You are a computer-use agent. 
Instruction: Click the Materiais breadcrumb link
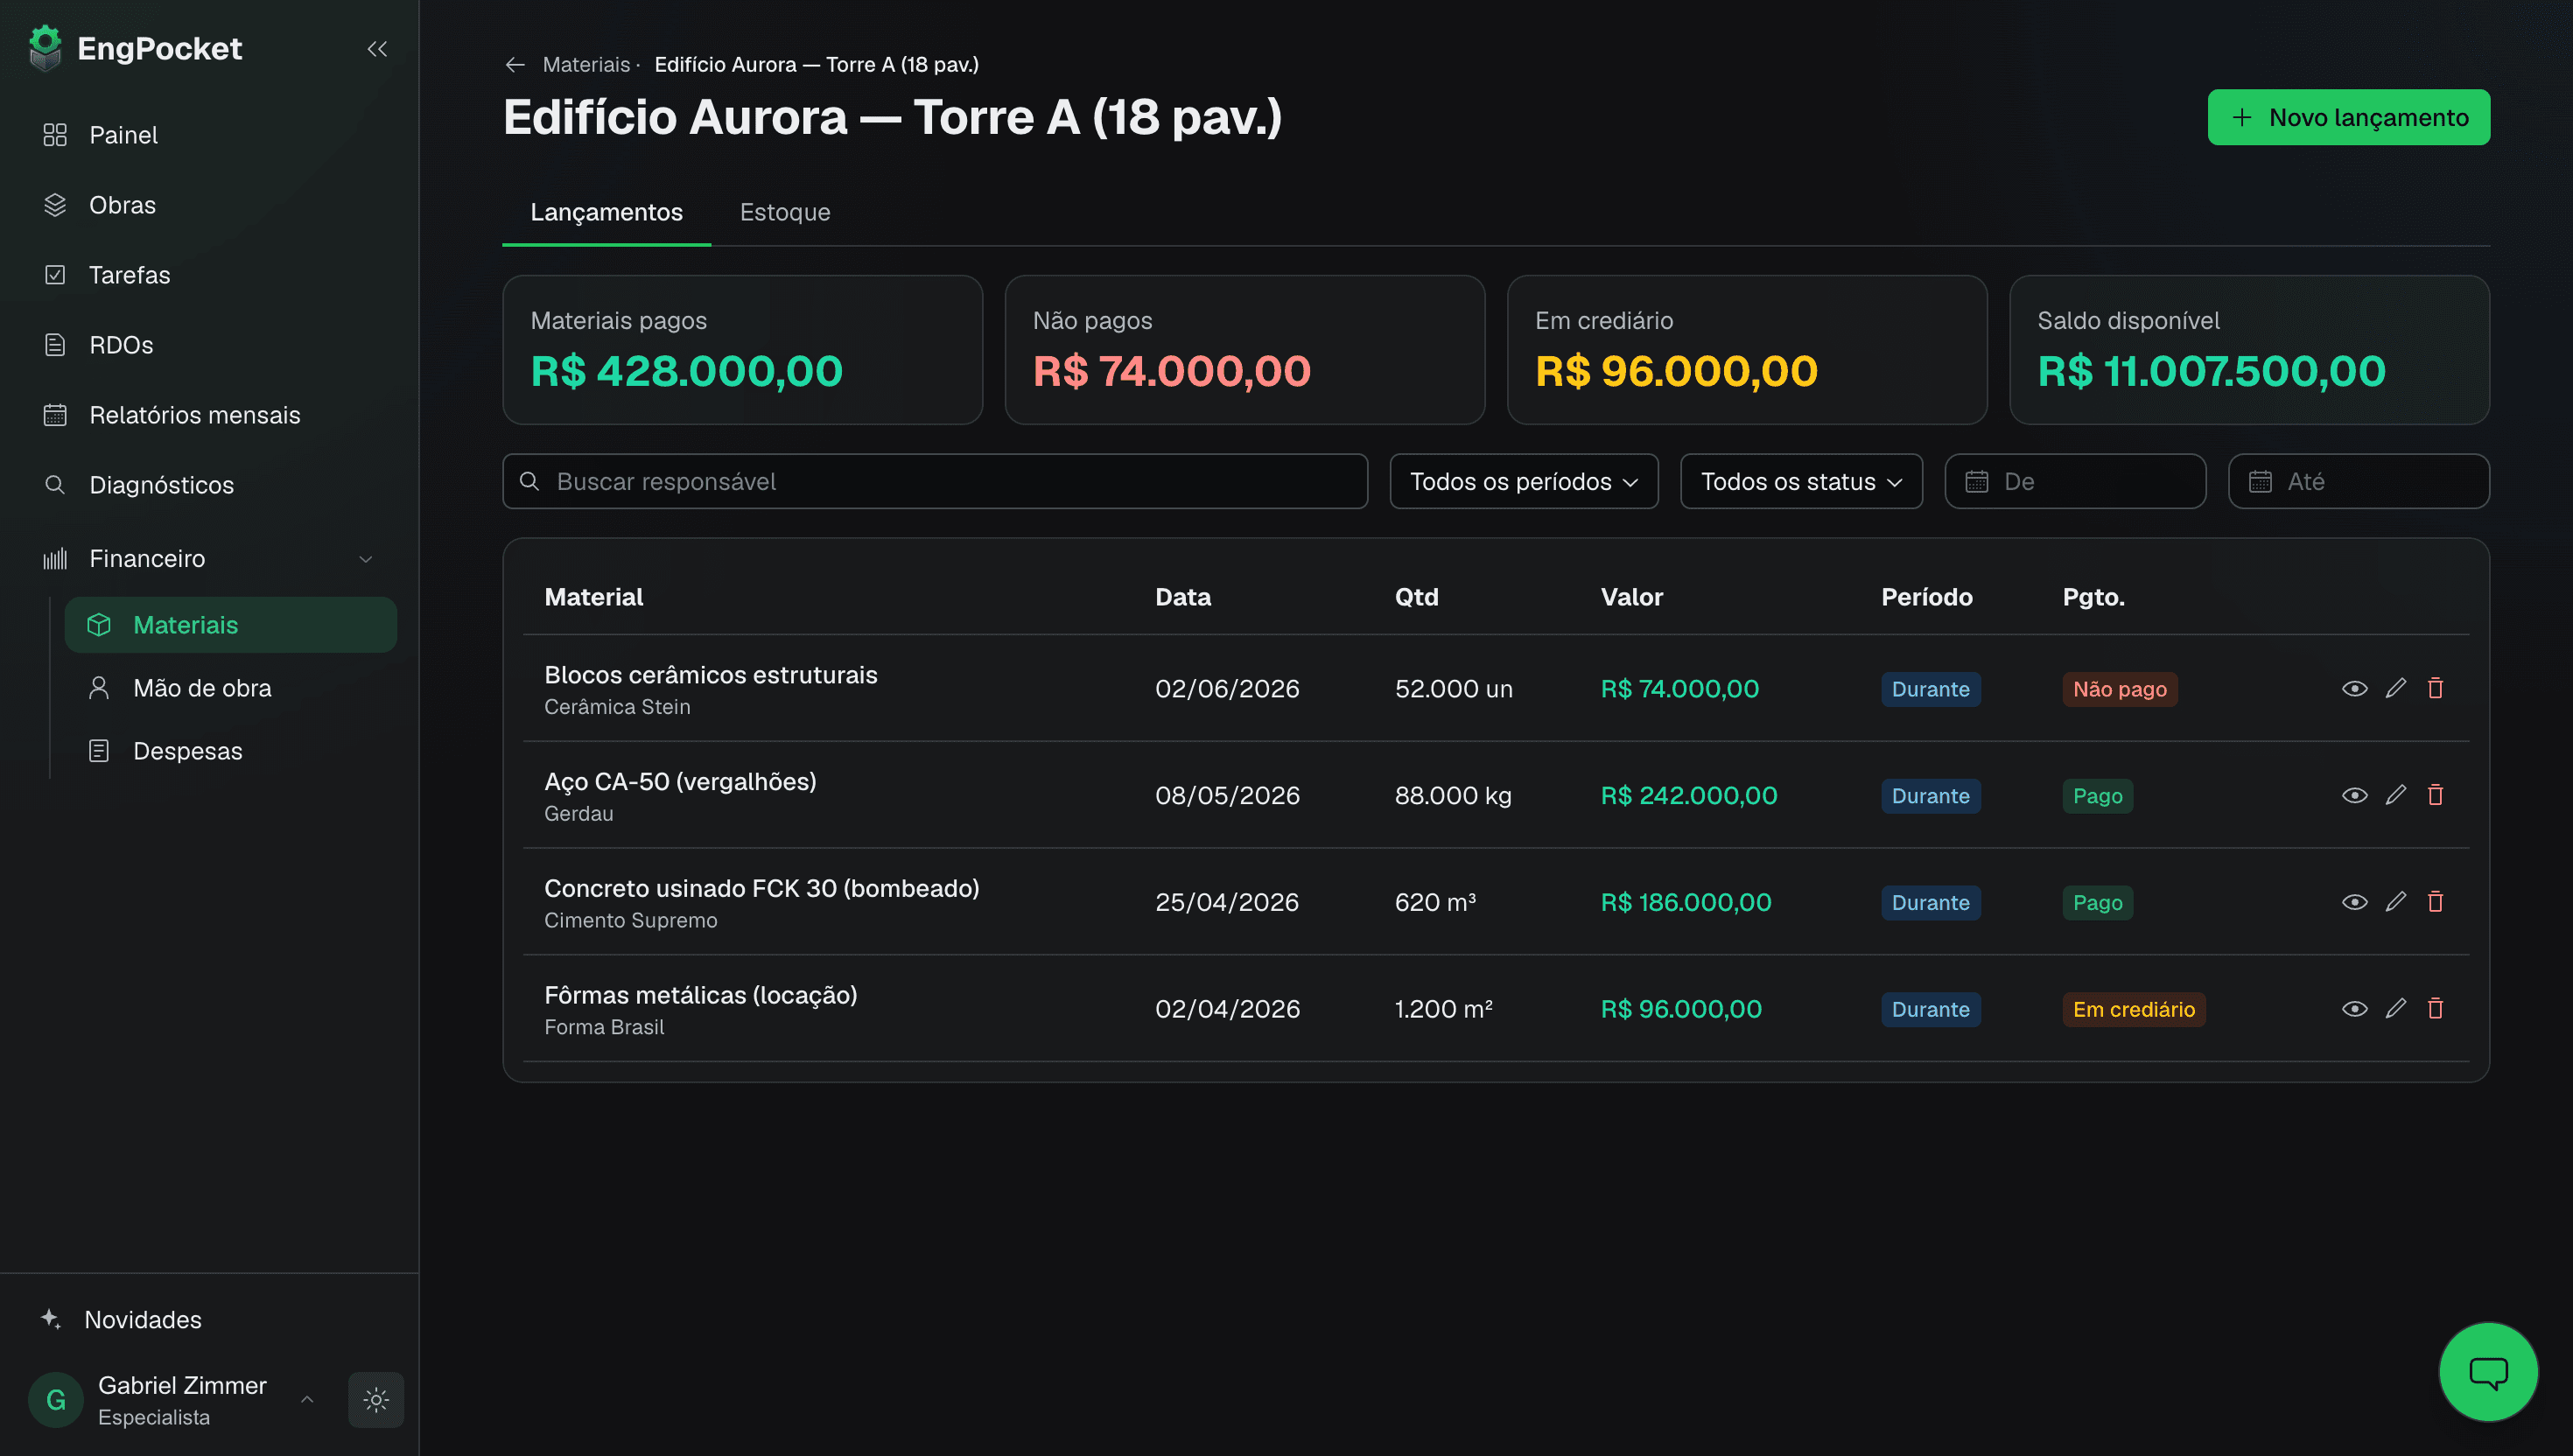586,65
